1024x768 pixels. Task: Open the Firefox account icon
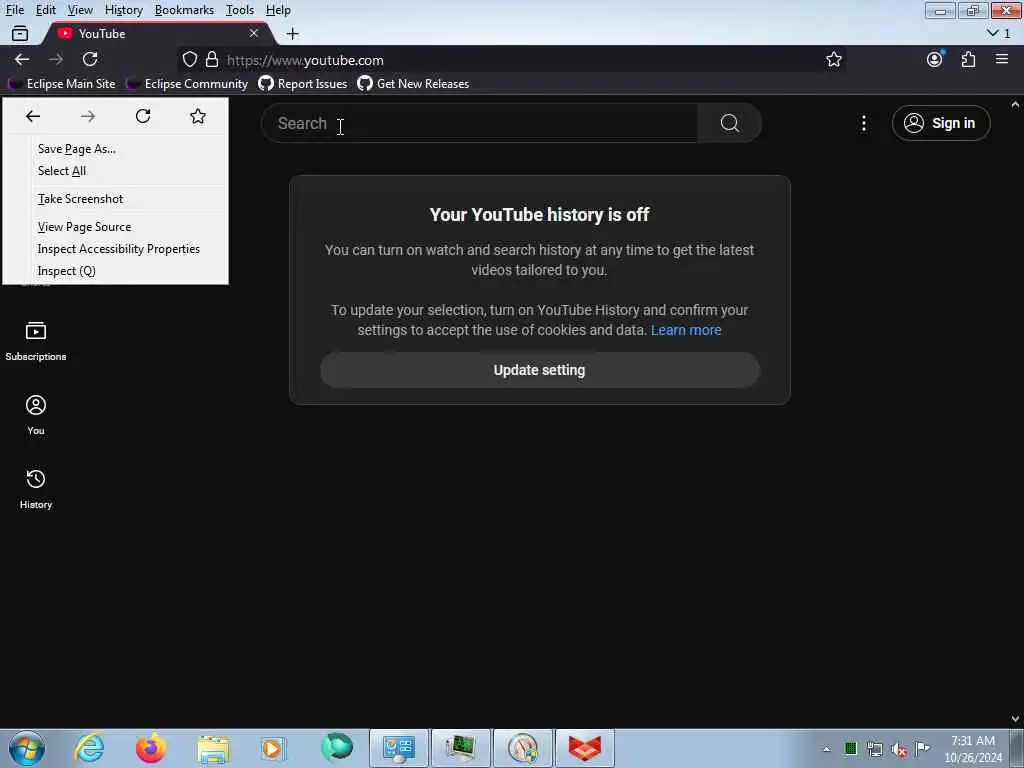tap(935, 59)
